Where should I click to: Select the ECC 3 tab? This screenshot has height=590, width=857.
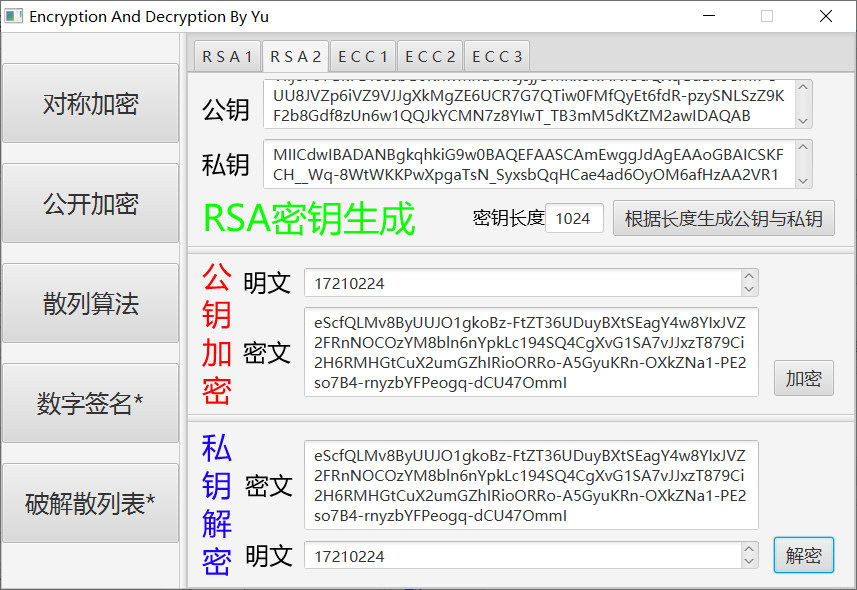click(496, 56)
